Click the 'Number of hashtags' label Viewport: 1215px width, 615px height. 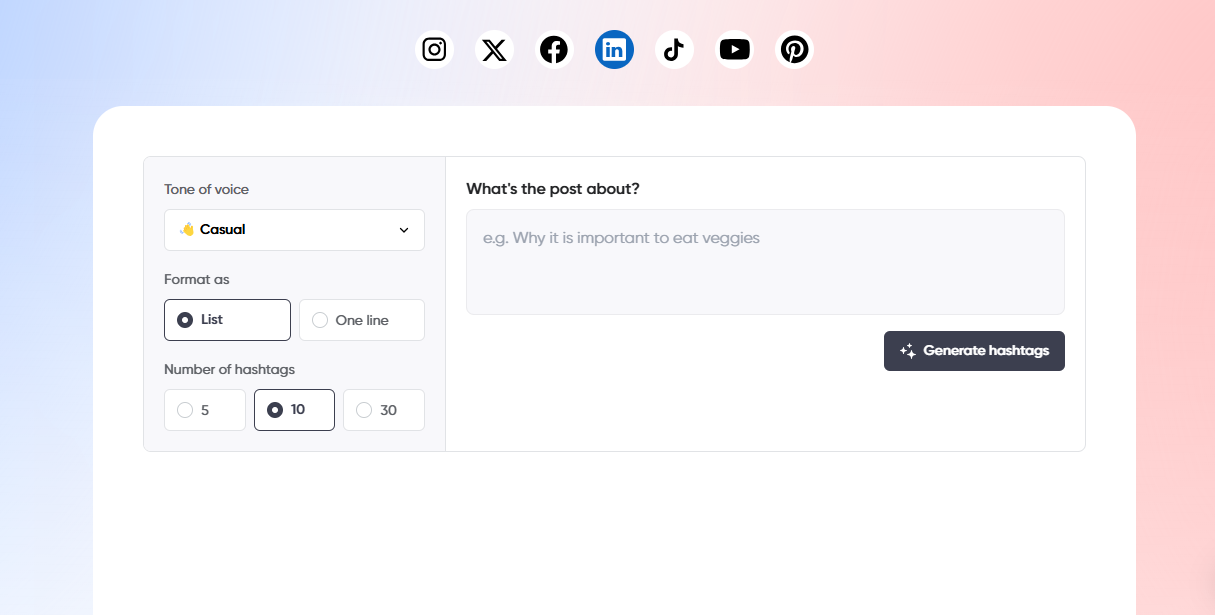click(x=230, y=369)
